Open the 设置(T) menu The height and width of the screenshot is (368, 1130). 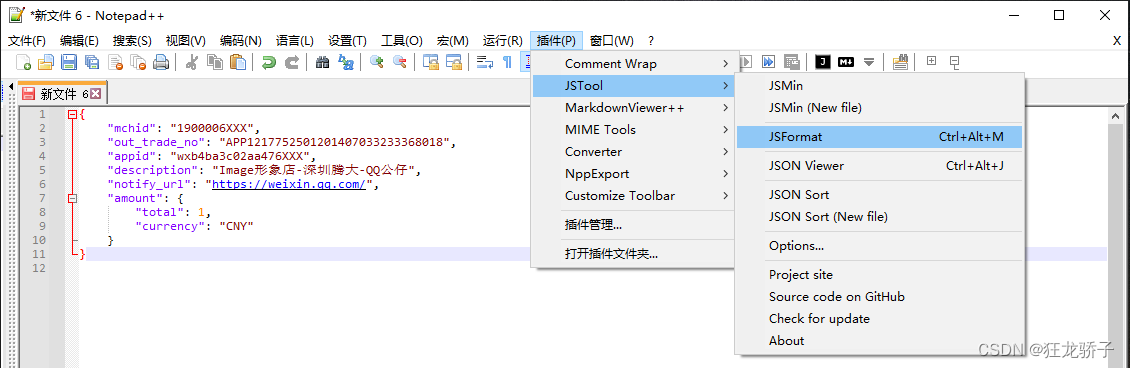point(347,40)
